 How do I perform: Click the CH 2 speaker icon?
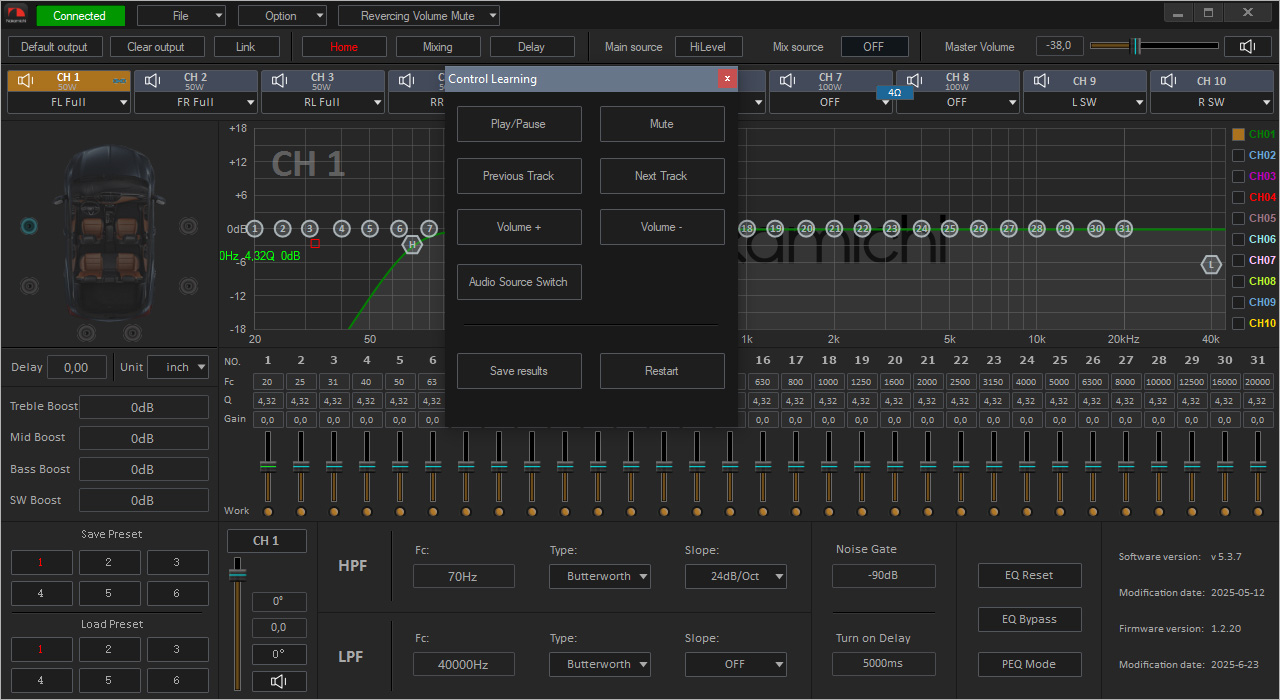coord(153,81)
